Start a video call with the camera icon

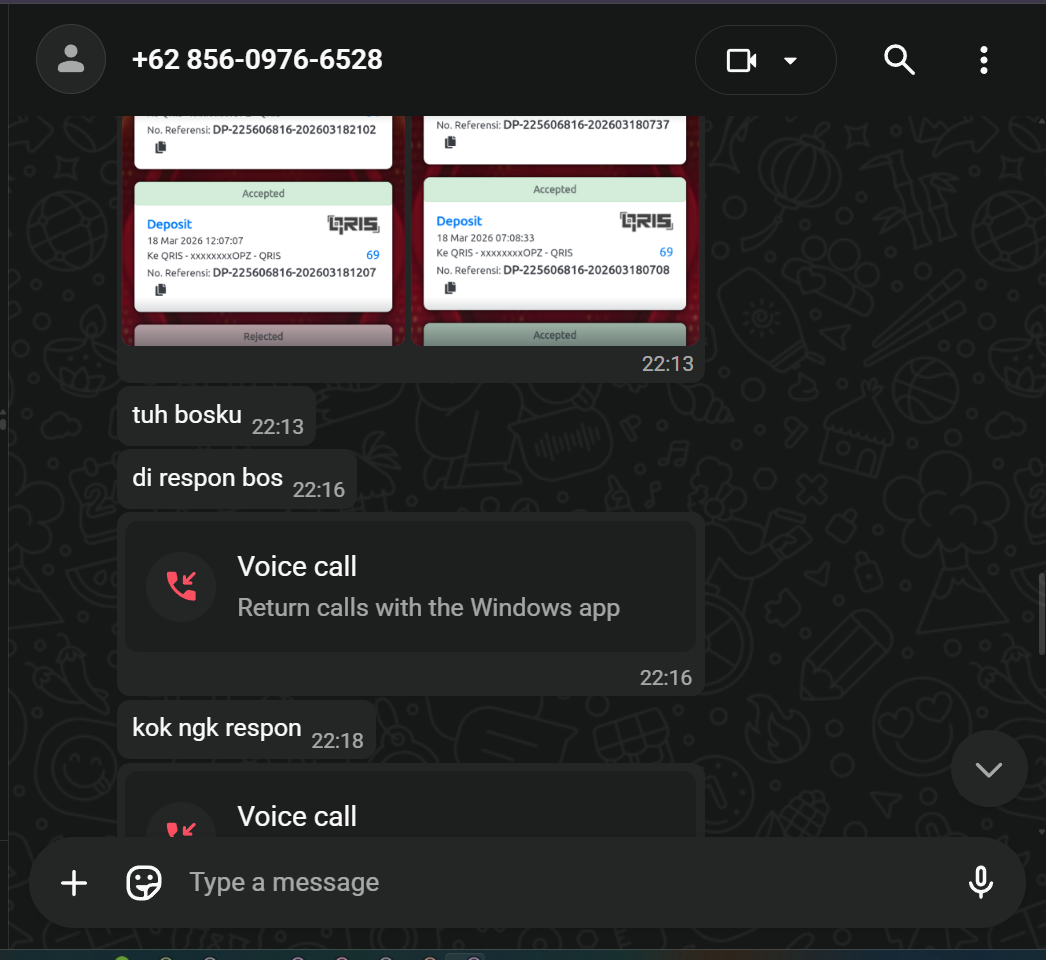(741, 61)
